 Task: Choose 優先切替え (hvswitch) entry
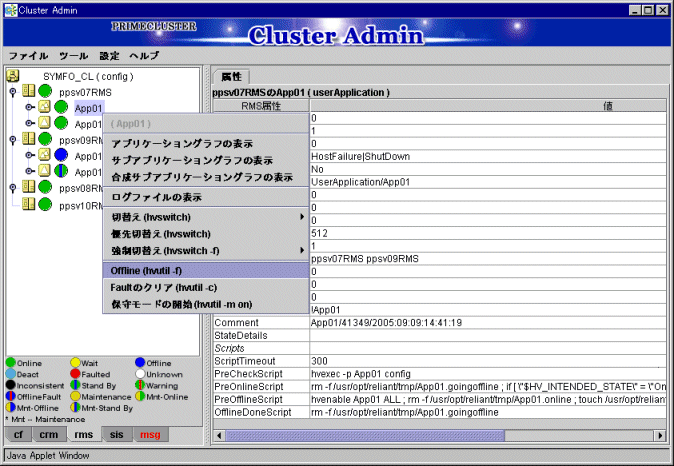click(x=206, y=234)
